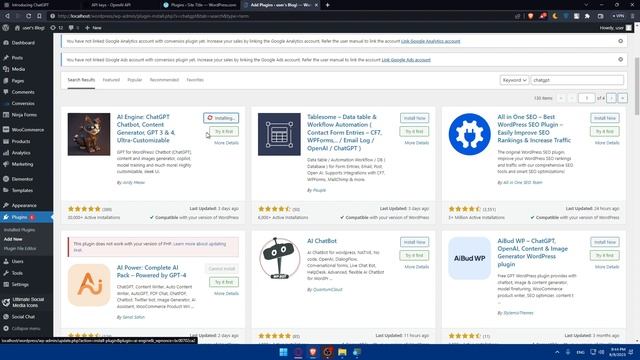Open WooCommerce in the sidebar
The image size is (640, 360).
(x=26, y=130)
